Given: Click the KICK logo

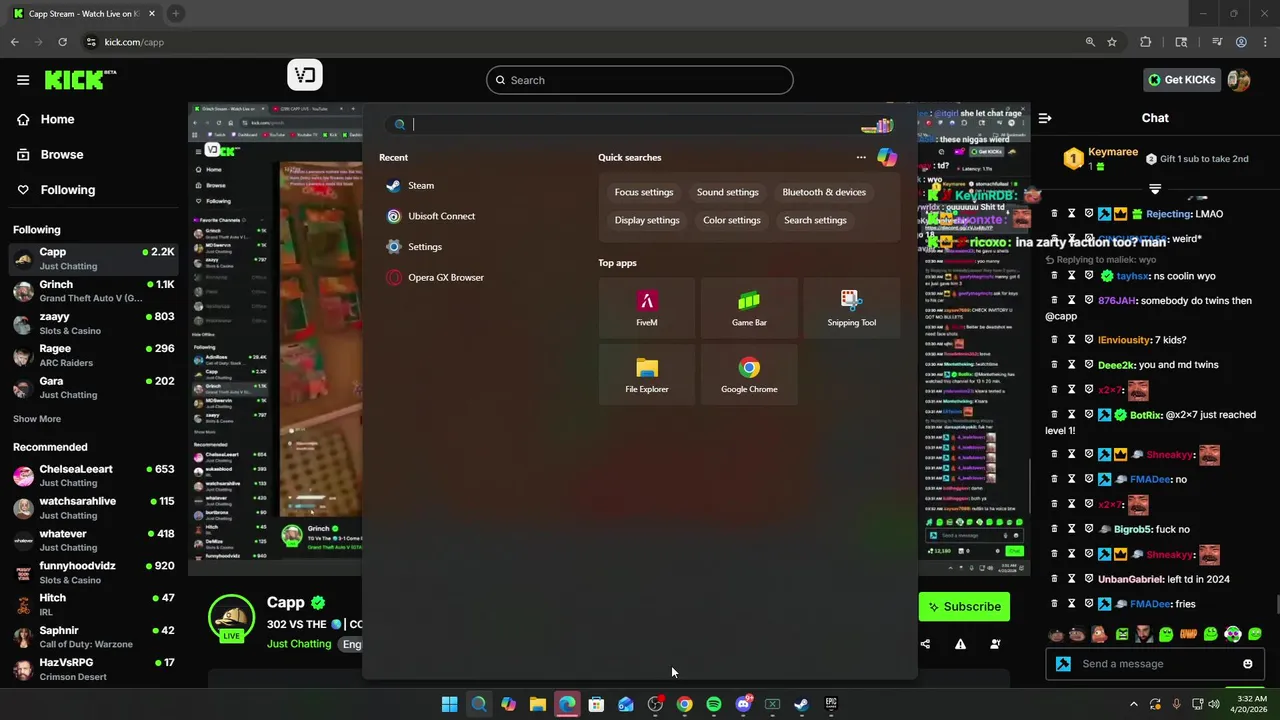Looking at the screenshot, I should coord(80,80).
